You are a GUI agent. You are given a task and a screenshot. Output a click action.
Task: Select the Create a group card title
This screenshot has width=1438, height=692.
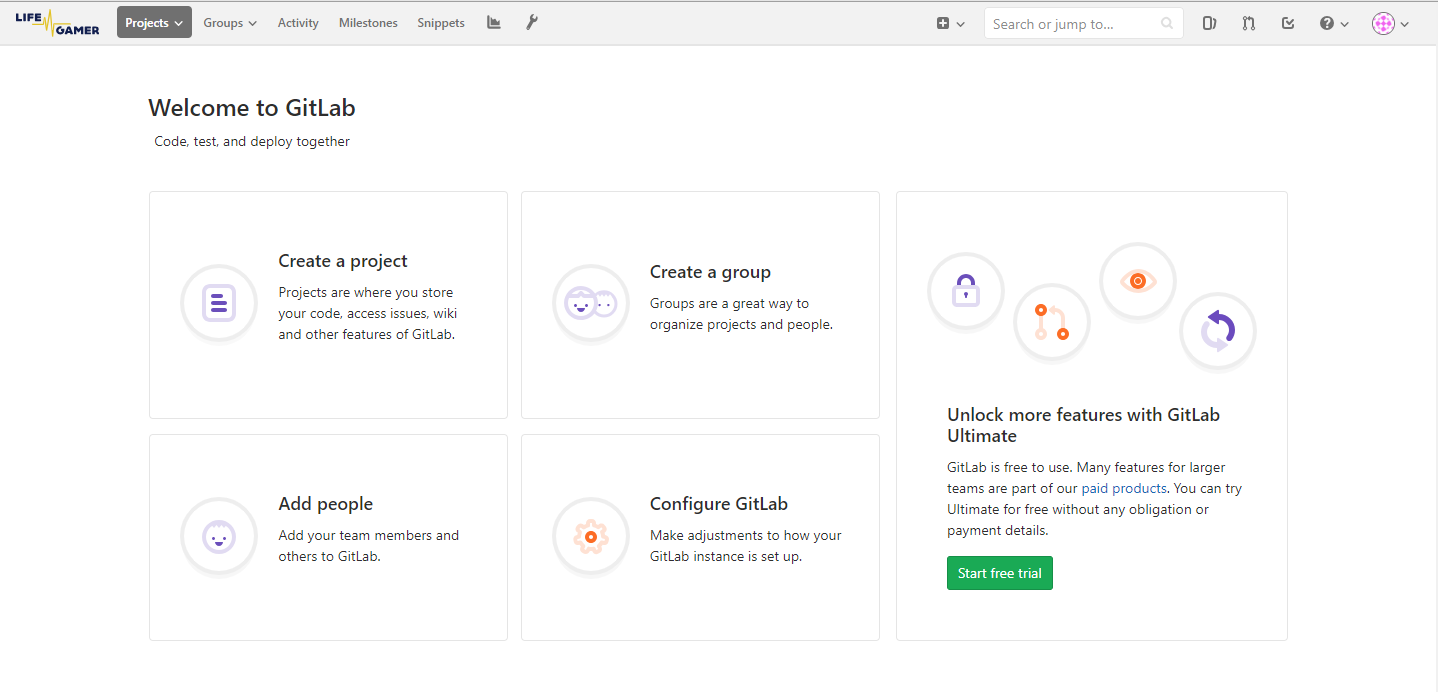point(710,272)
